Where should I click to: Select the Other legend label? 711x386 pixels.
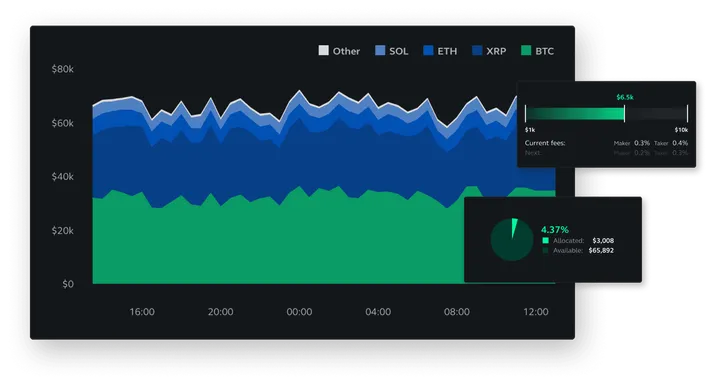346,51
